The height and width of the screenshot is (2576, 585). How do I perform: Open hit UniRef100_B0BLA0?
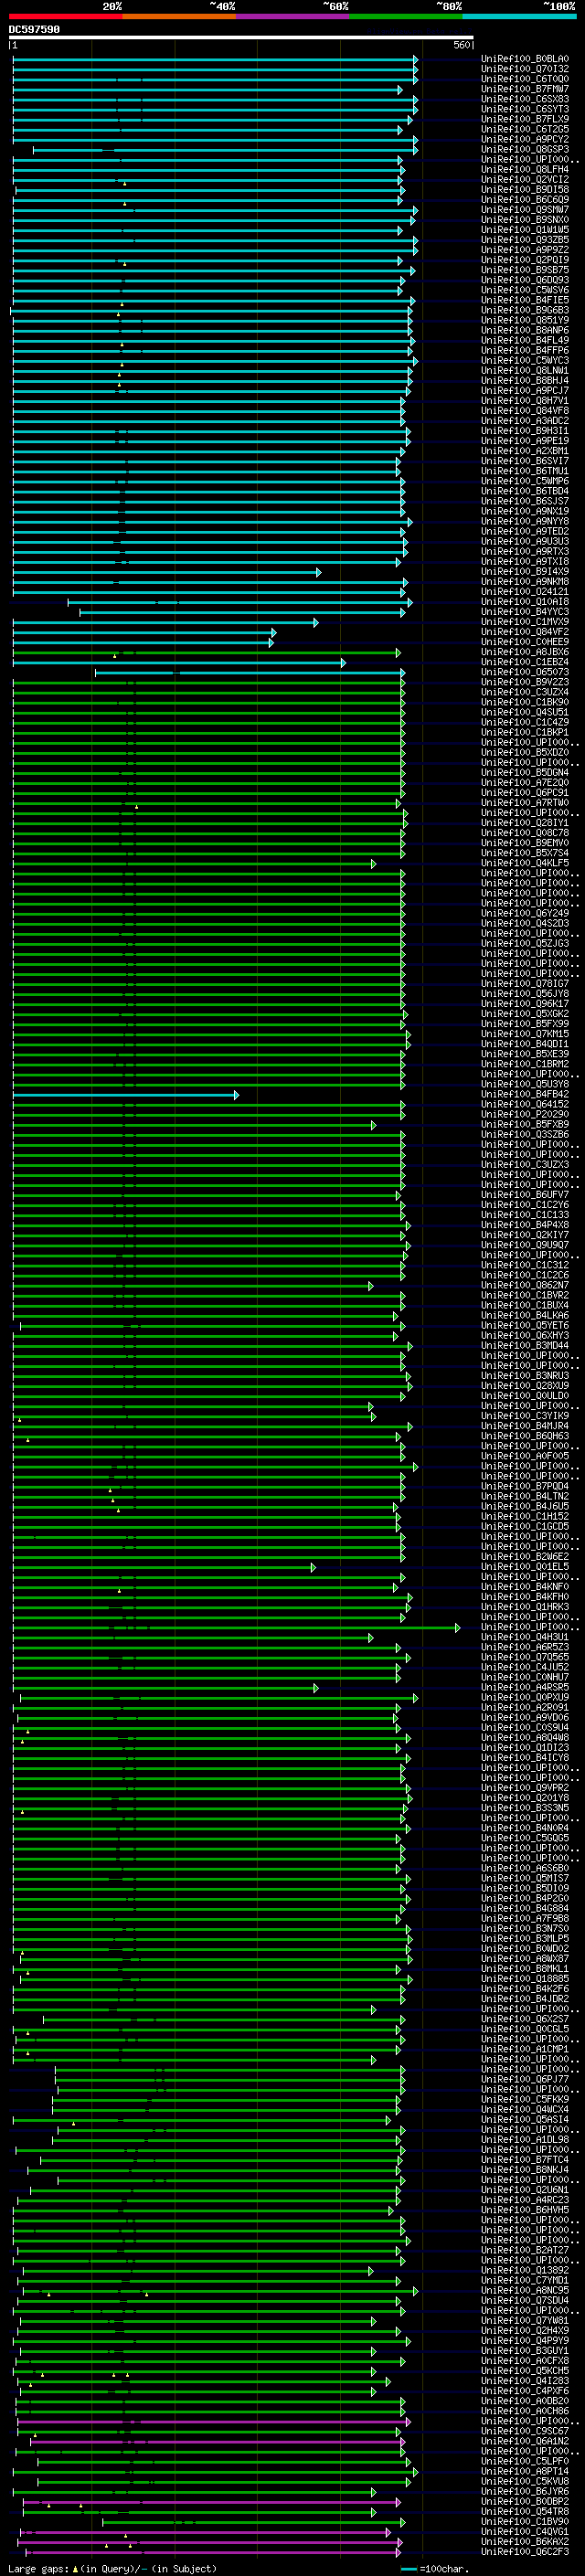coord(525,59)
